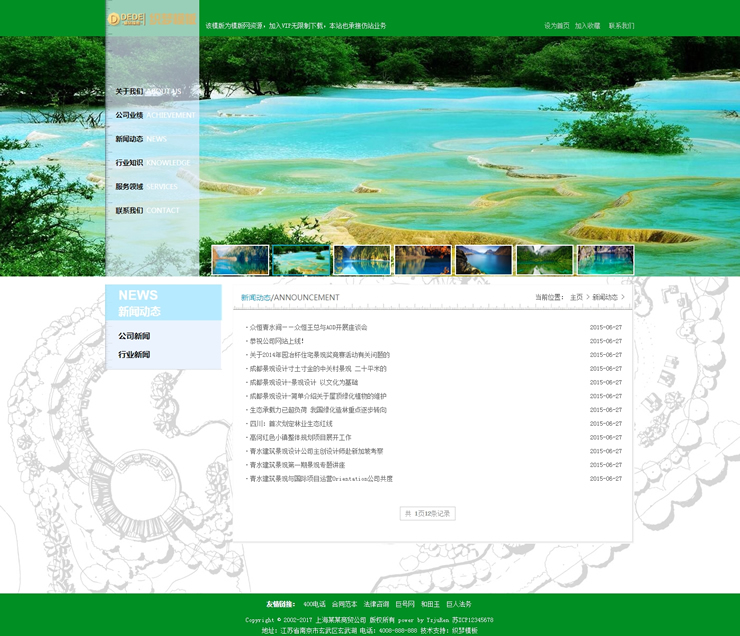Click the pagination box 共 1页12条记录
Image resolution: width=740 pixels, height=636 pixels.
click(428, 513)
